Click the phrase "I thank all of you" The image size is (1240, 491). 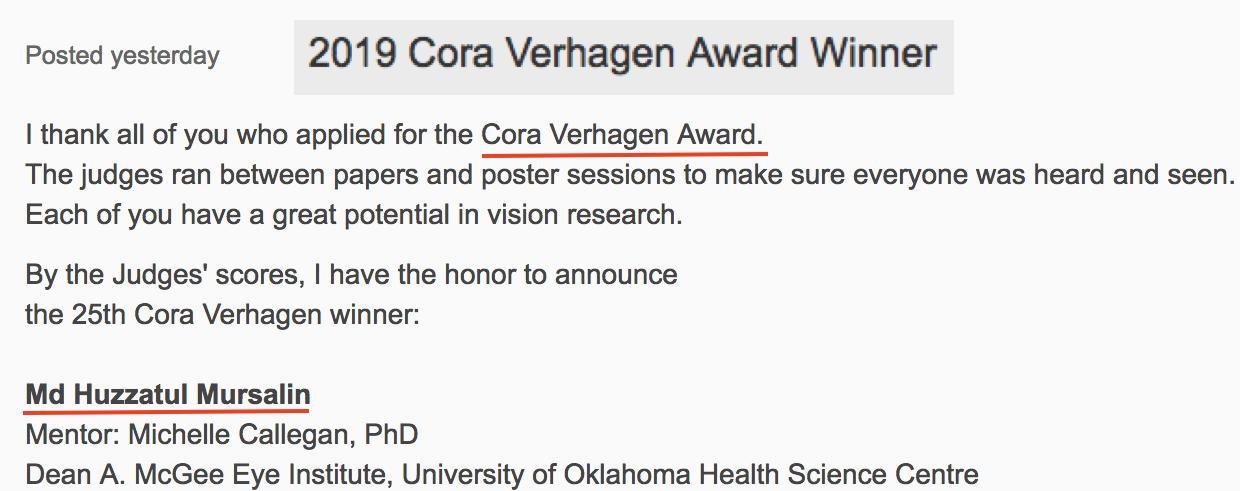pyautogui.click(x=110, y=135)
